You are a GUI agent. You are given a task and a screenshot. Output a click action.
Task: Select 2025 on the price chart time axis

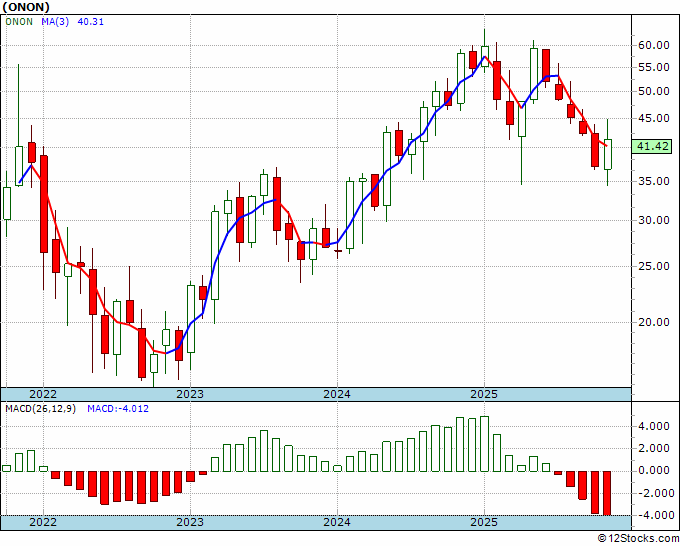pyautogui.click(x=484, y=394)
